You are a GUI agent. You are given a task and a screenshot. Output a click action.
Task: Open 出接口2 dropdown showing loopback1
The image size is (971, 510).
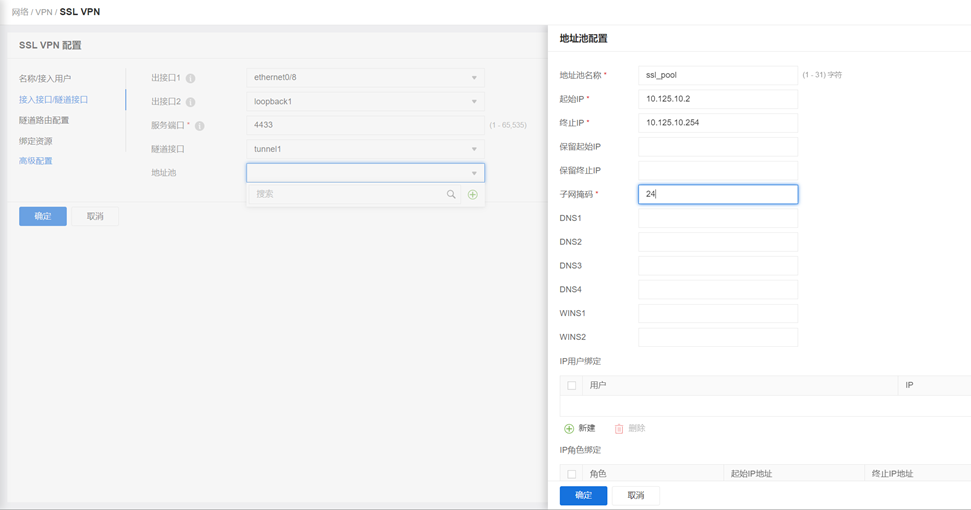point(365,102)
